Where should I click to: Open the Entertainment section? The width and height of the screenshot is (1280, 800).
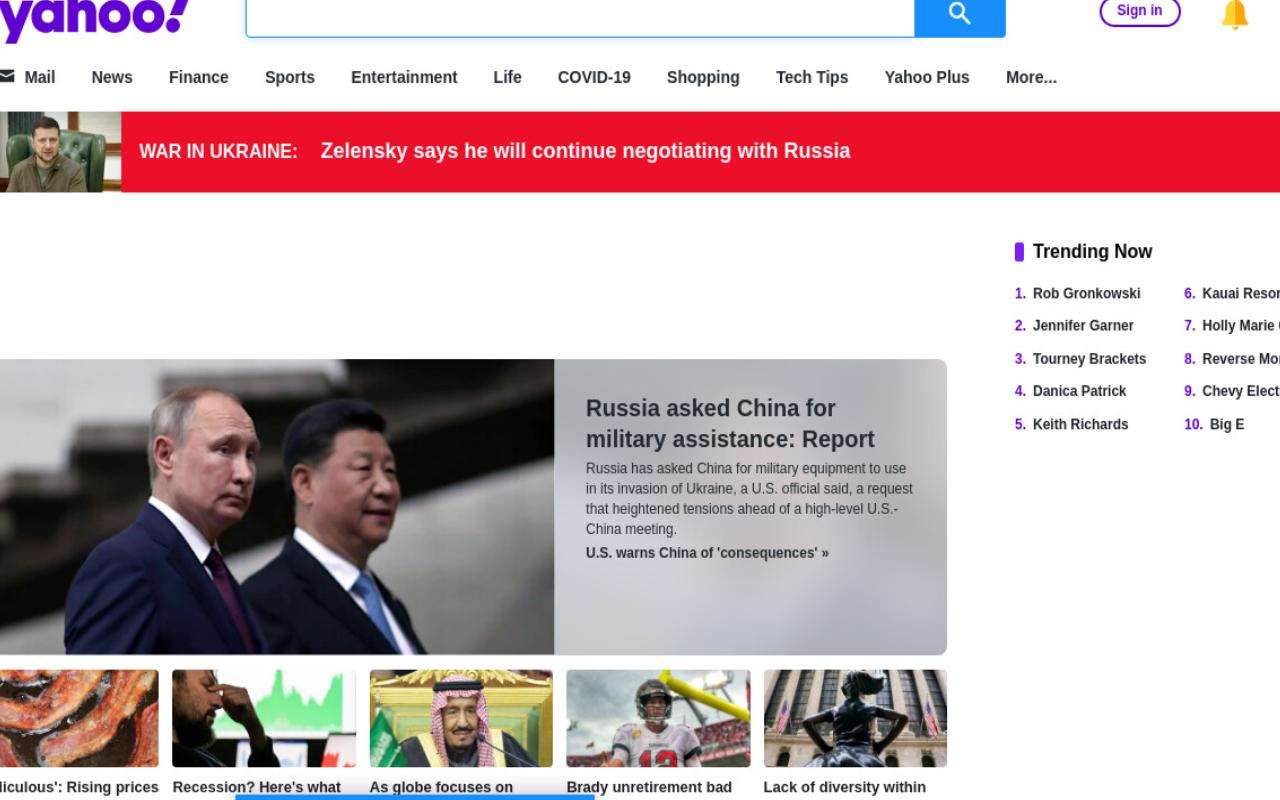[x=404, y=77]
